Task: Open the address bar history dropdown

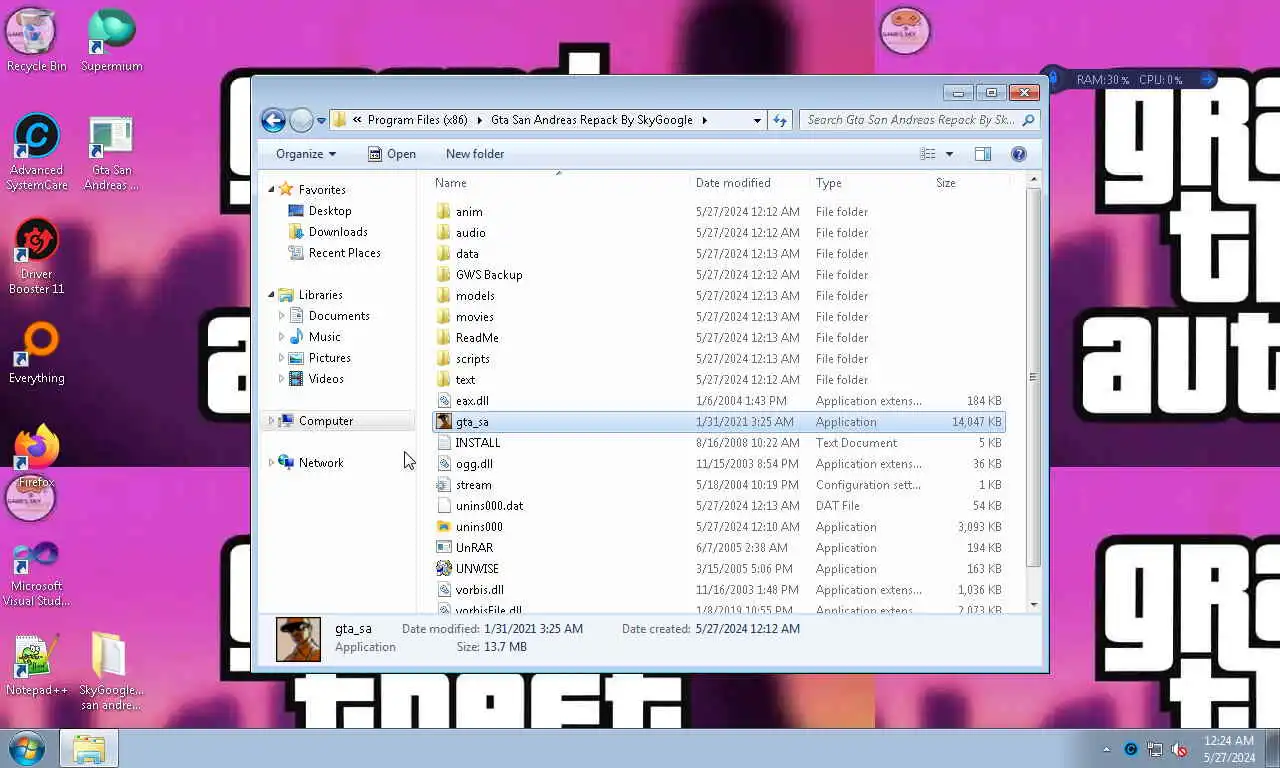Action: pos(757,120)
